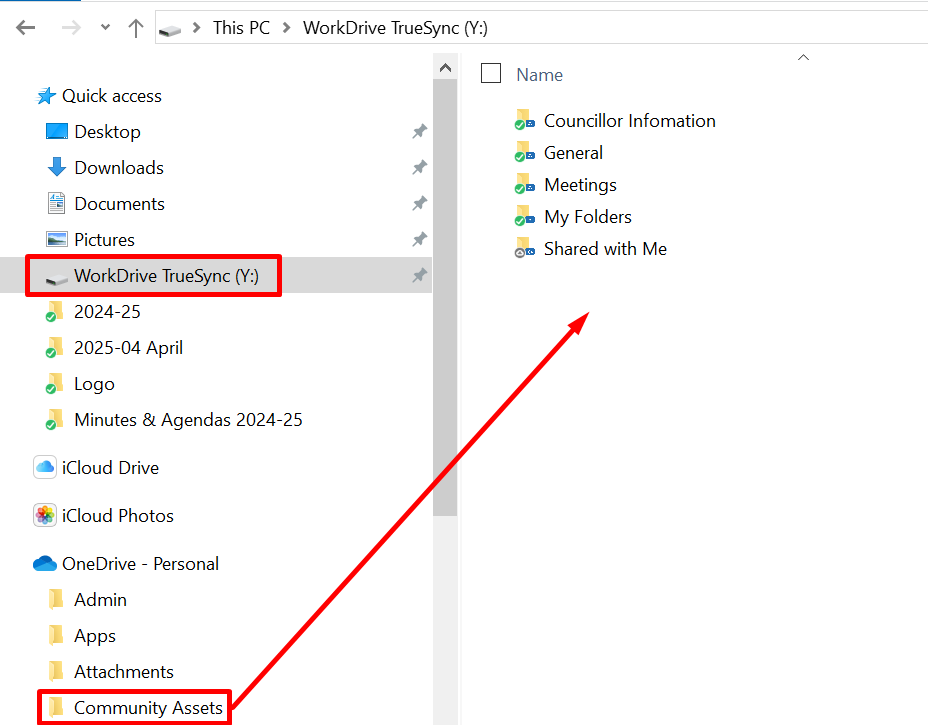
Task: Open Desktop in Quick access
Action: pyautogui.click(x=108, y=131)
